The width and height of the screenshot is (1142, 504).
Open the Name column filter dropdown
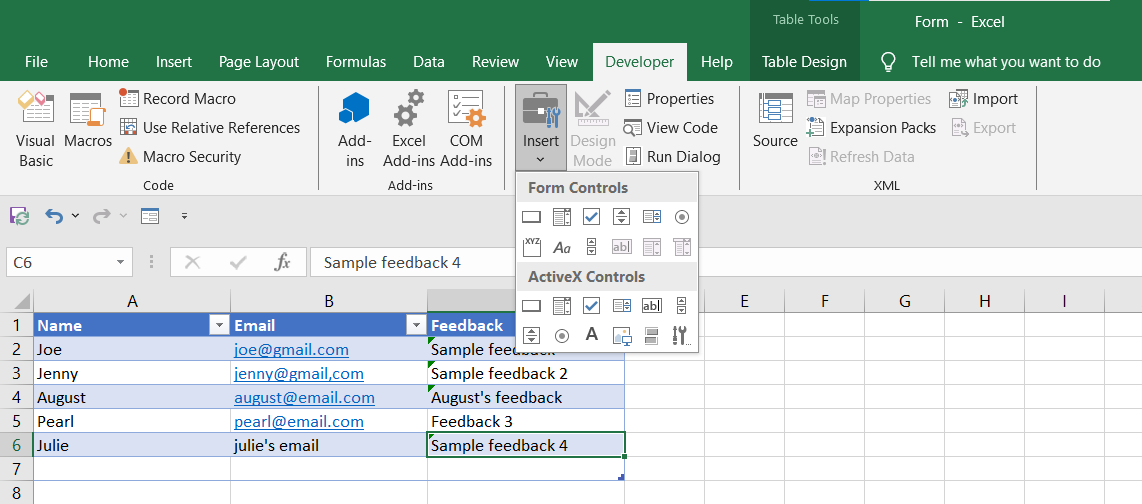coord(218,326)
